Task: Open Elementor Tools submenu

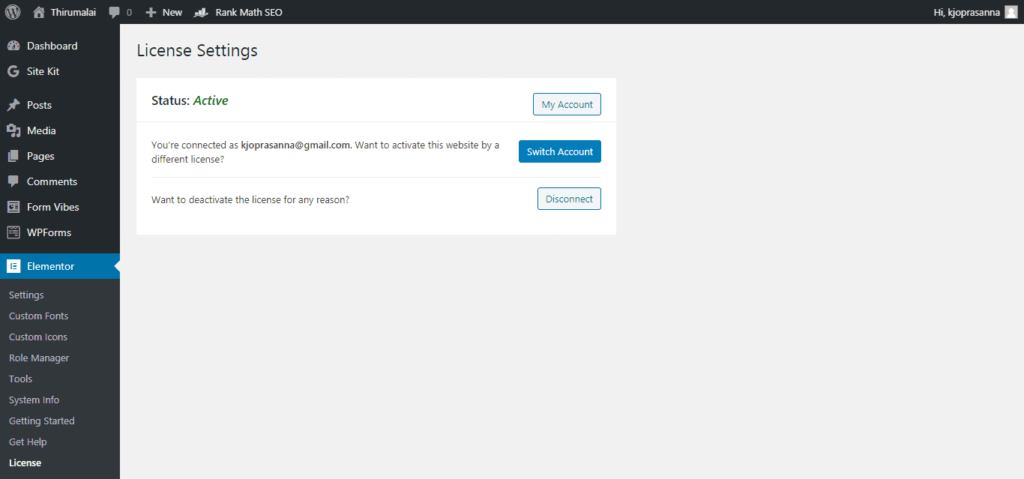Action: tap(20, 378)
